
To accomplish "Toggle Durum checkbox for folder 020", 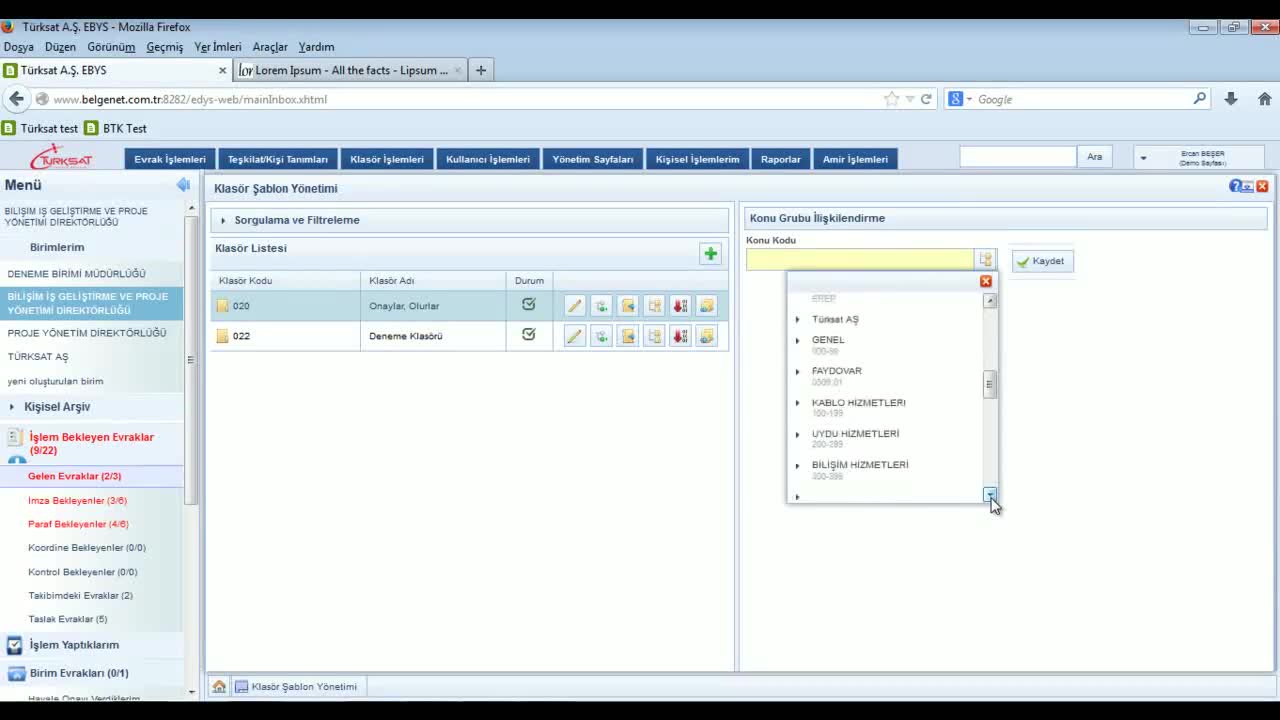I will (x=529, y=305).
